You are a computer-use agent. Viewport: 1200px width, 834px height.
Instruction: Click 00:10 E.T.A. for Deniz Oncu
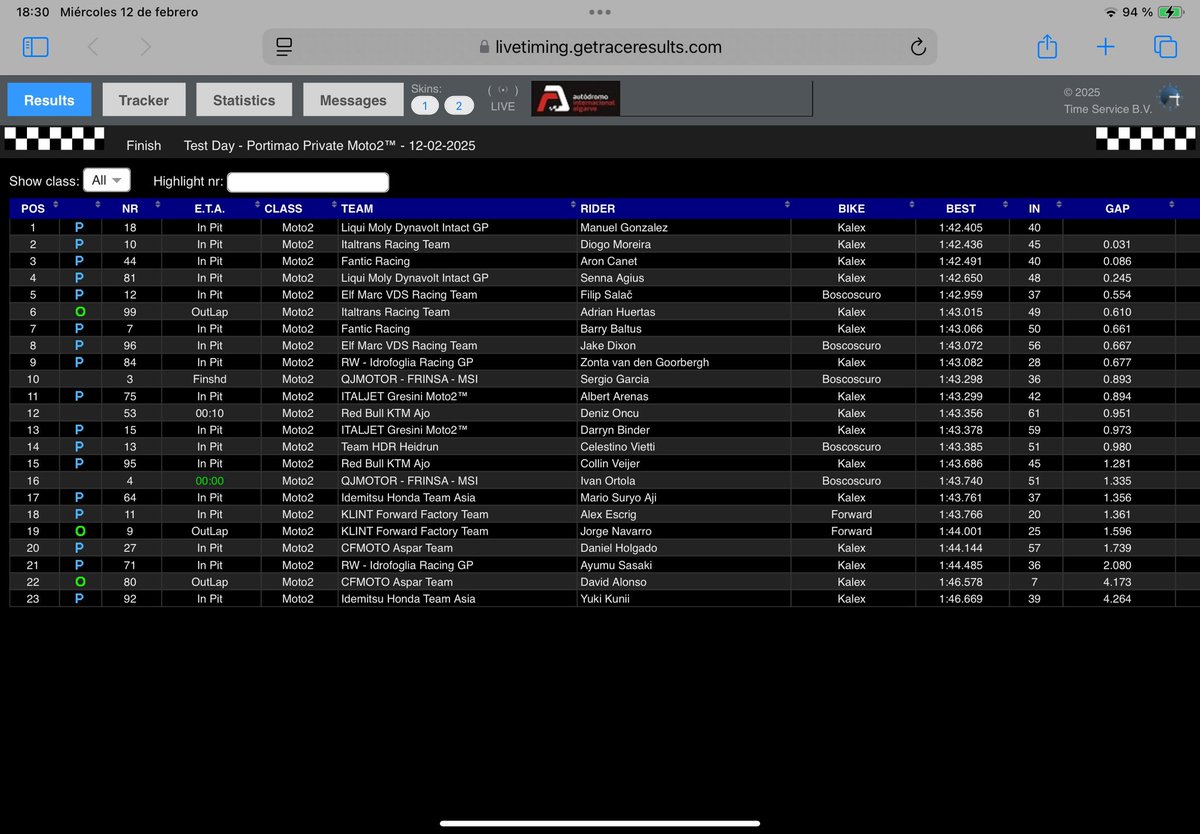(x=210, y=413)
